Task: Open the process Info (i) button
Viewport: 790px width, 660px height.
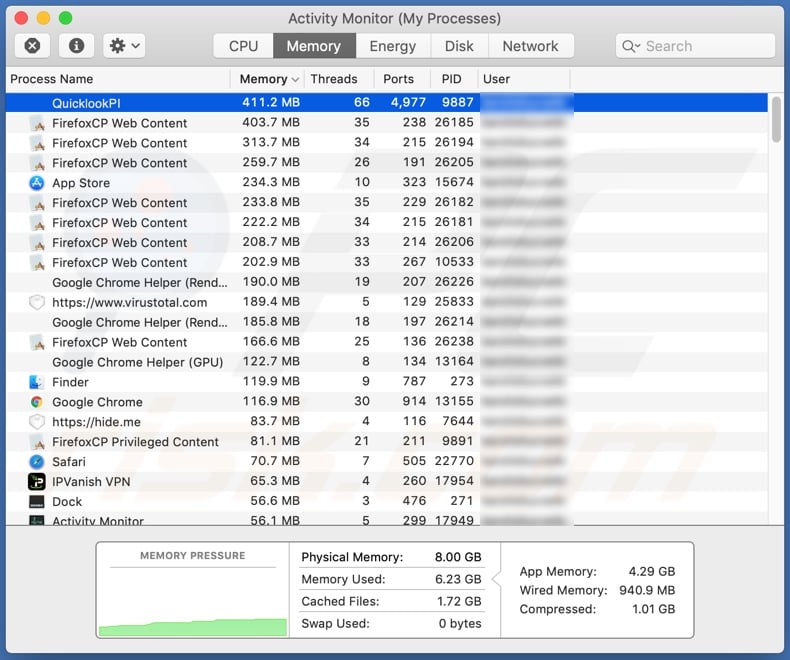Action: (x=77, y=46)
